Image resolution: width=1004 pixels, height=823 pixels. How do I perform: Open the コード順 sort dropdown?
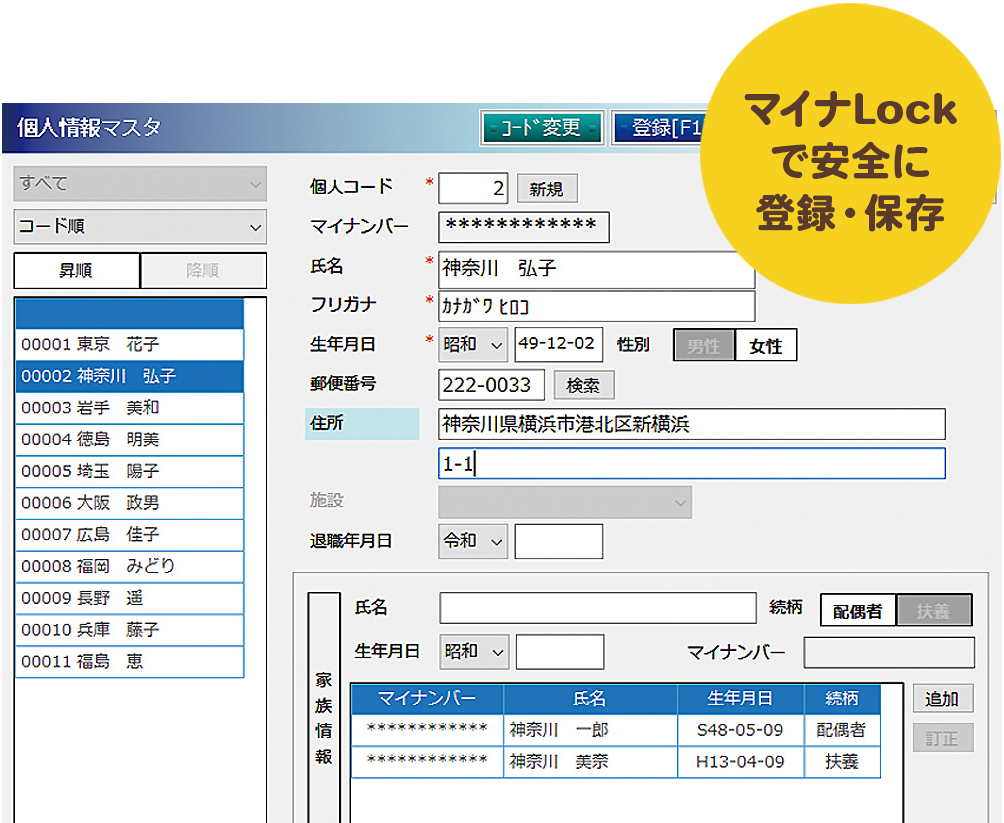click(140, 227)
